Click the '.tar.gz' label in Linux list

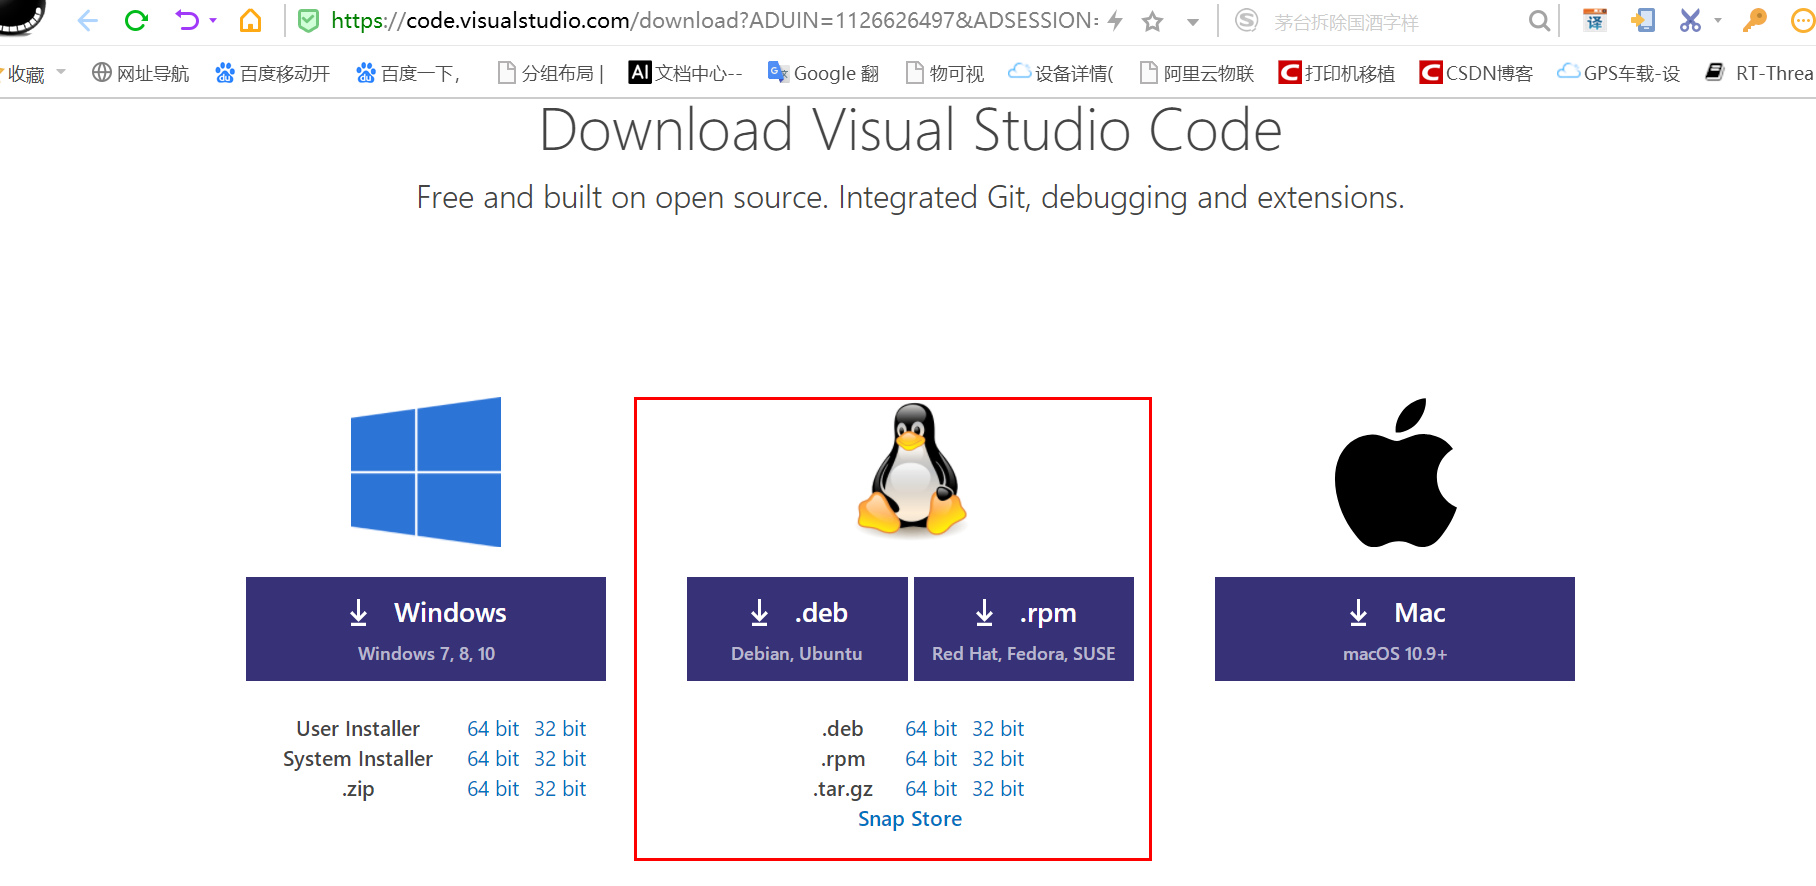pos(843,789)
